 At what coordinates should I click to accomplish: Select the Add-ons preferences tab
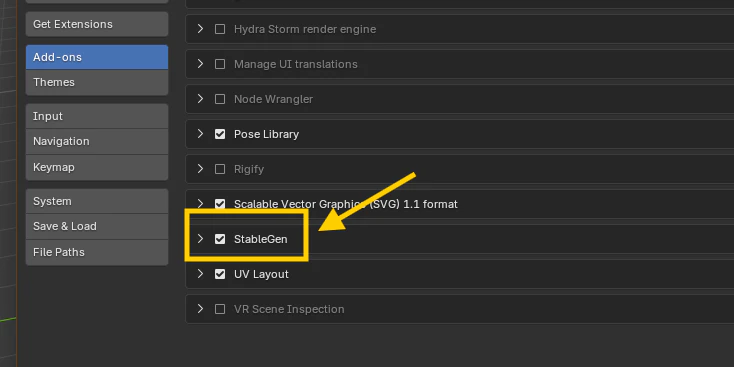(x=97, y=57)
